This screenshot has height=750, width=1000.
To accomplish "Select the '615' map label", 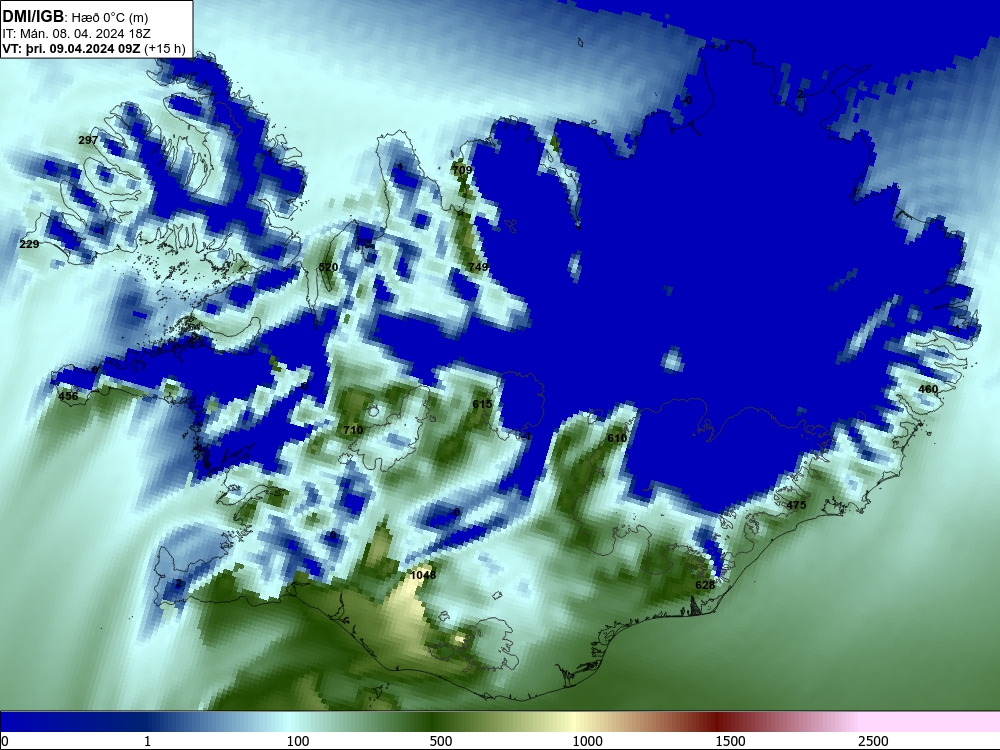I will coord(482,404).
